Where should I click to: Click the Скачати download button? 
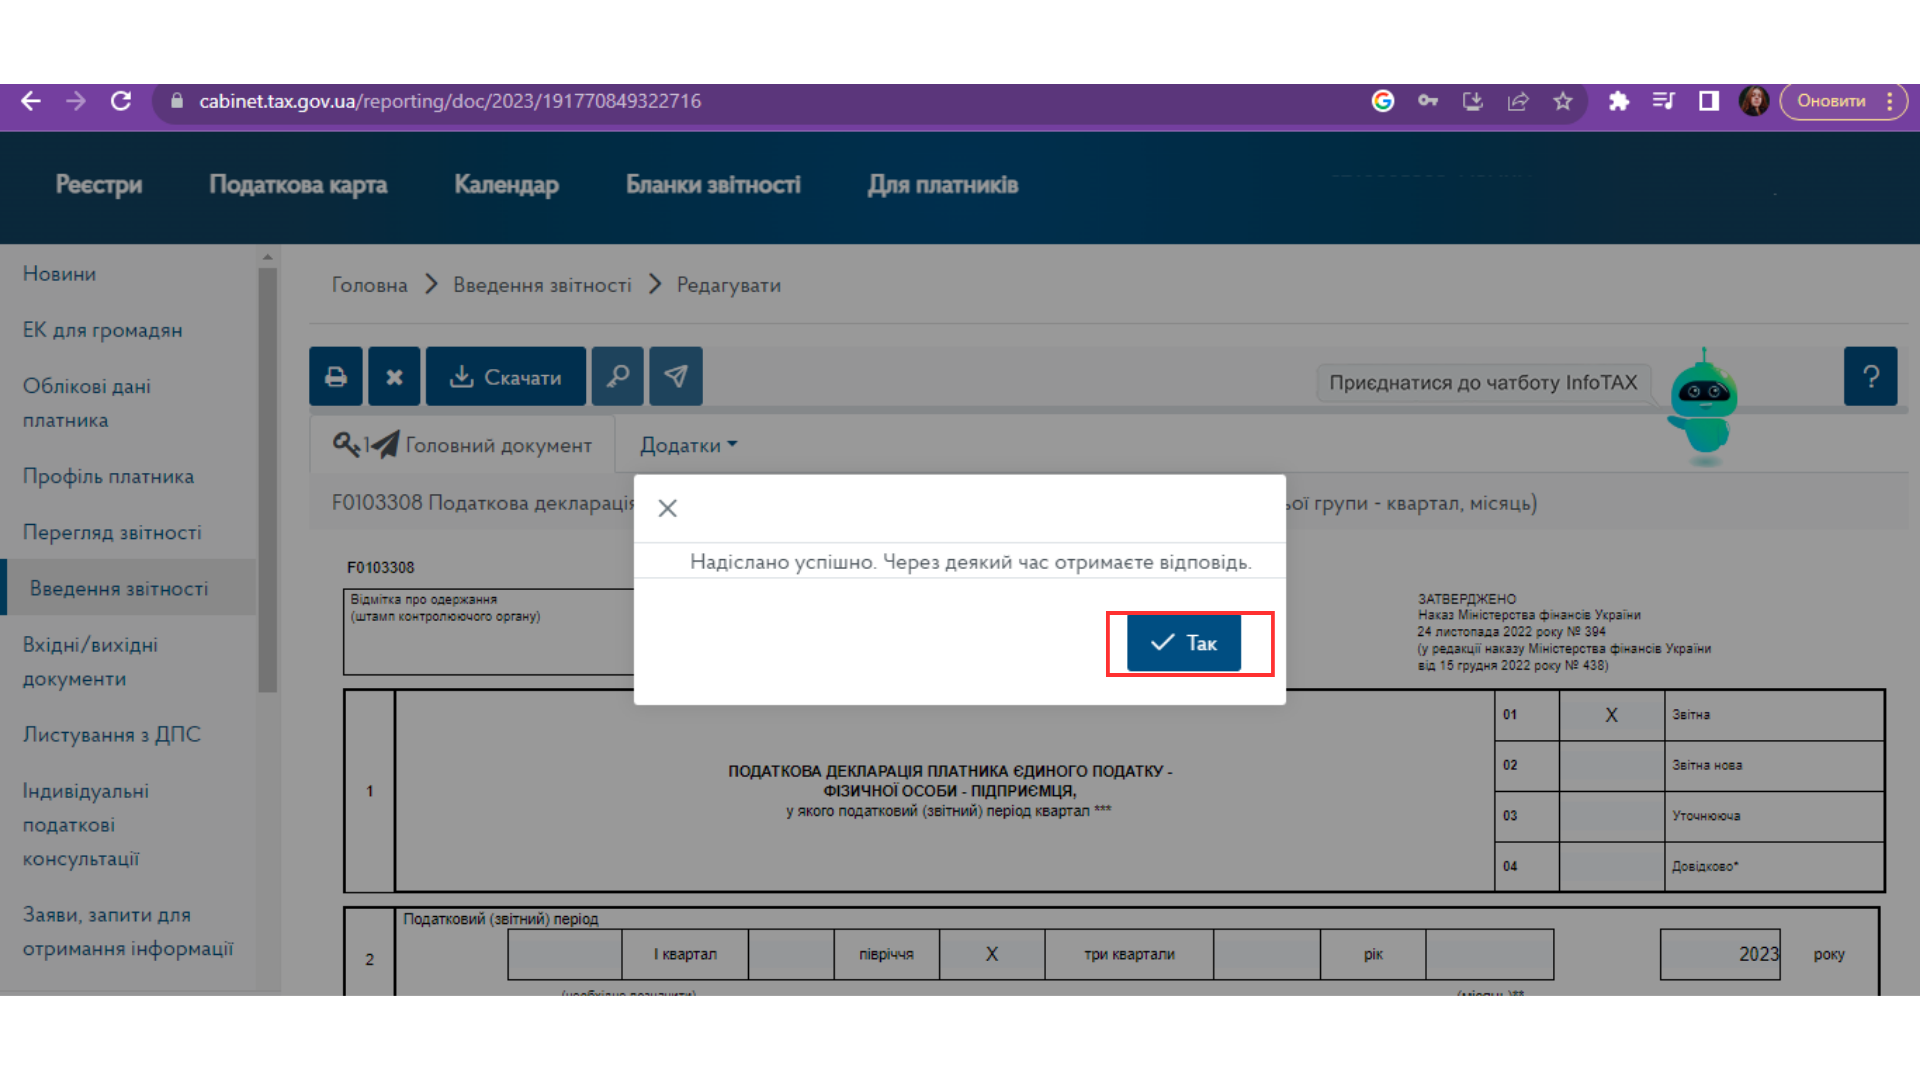[x=506, y=376]
